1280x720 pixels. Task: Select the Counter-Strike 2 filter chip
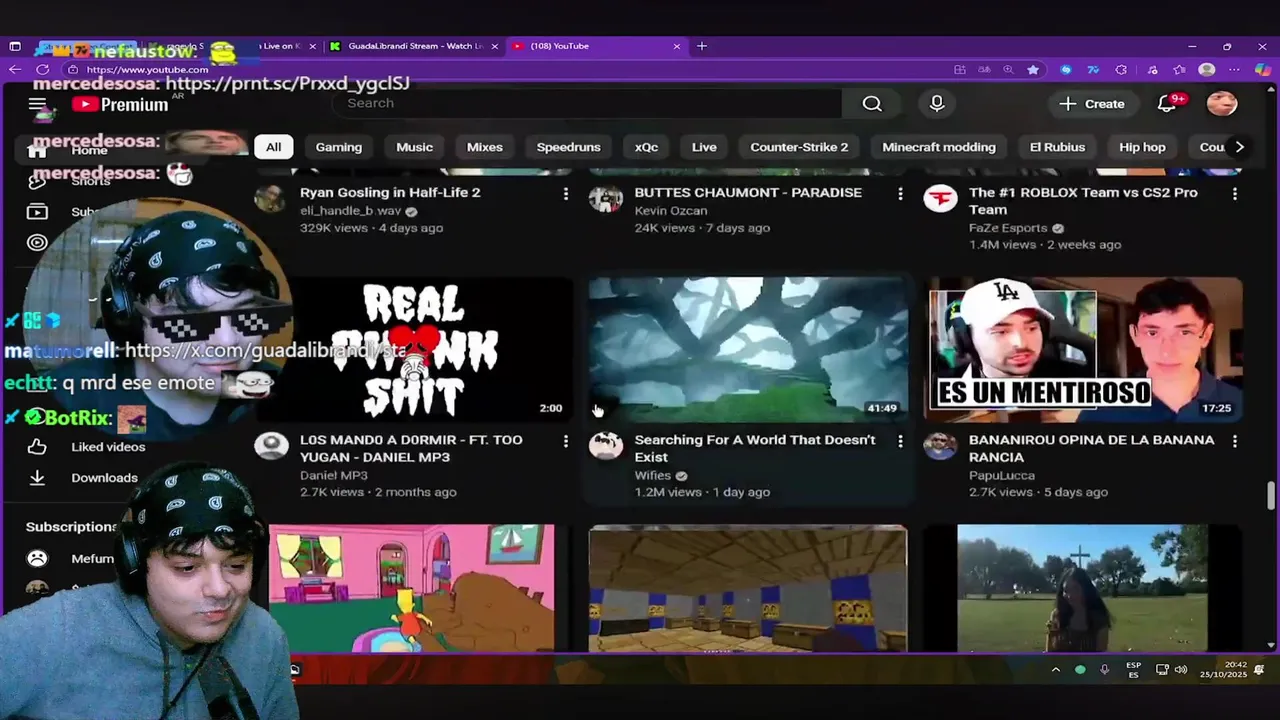[x=799, y=147]
